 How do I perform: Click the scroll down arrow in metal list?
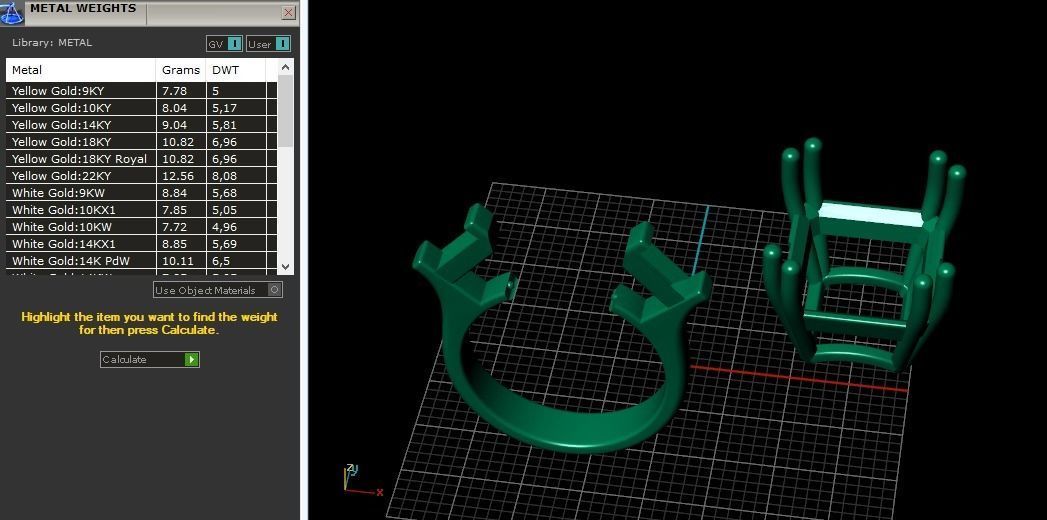click(286, 266)
